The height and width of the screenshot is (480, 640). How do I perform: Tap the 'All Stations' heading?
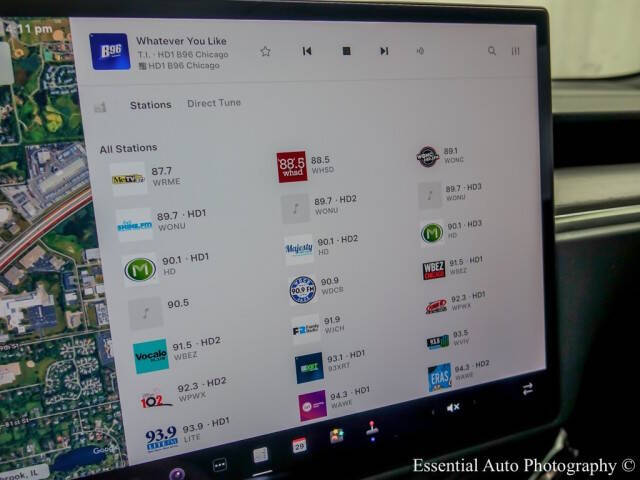129,149
